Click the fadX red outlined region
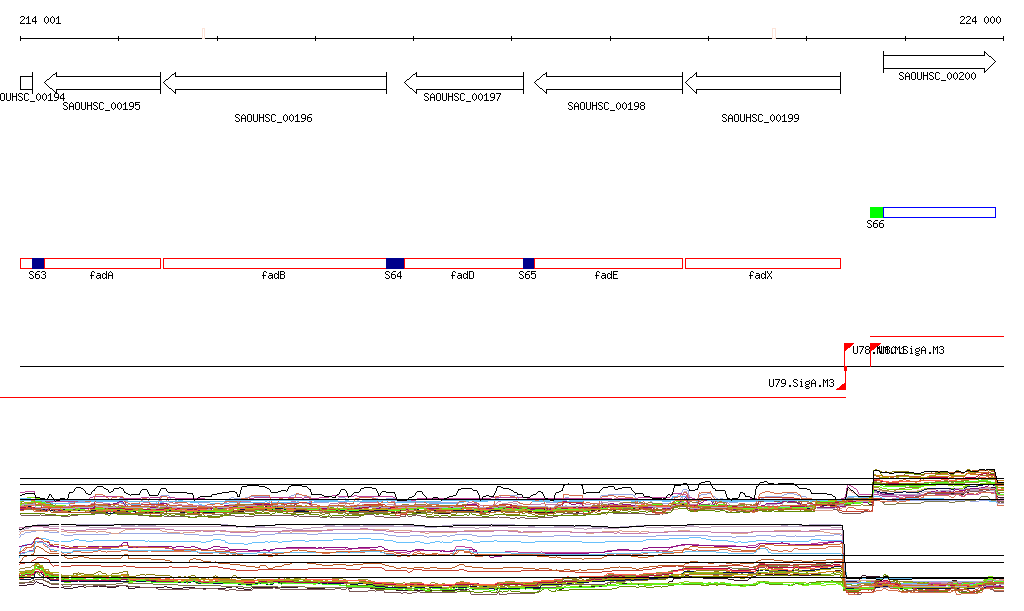This screenshot has width=1024, height=611. pos(762,263)
